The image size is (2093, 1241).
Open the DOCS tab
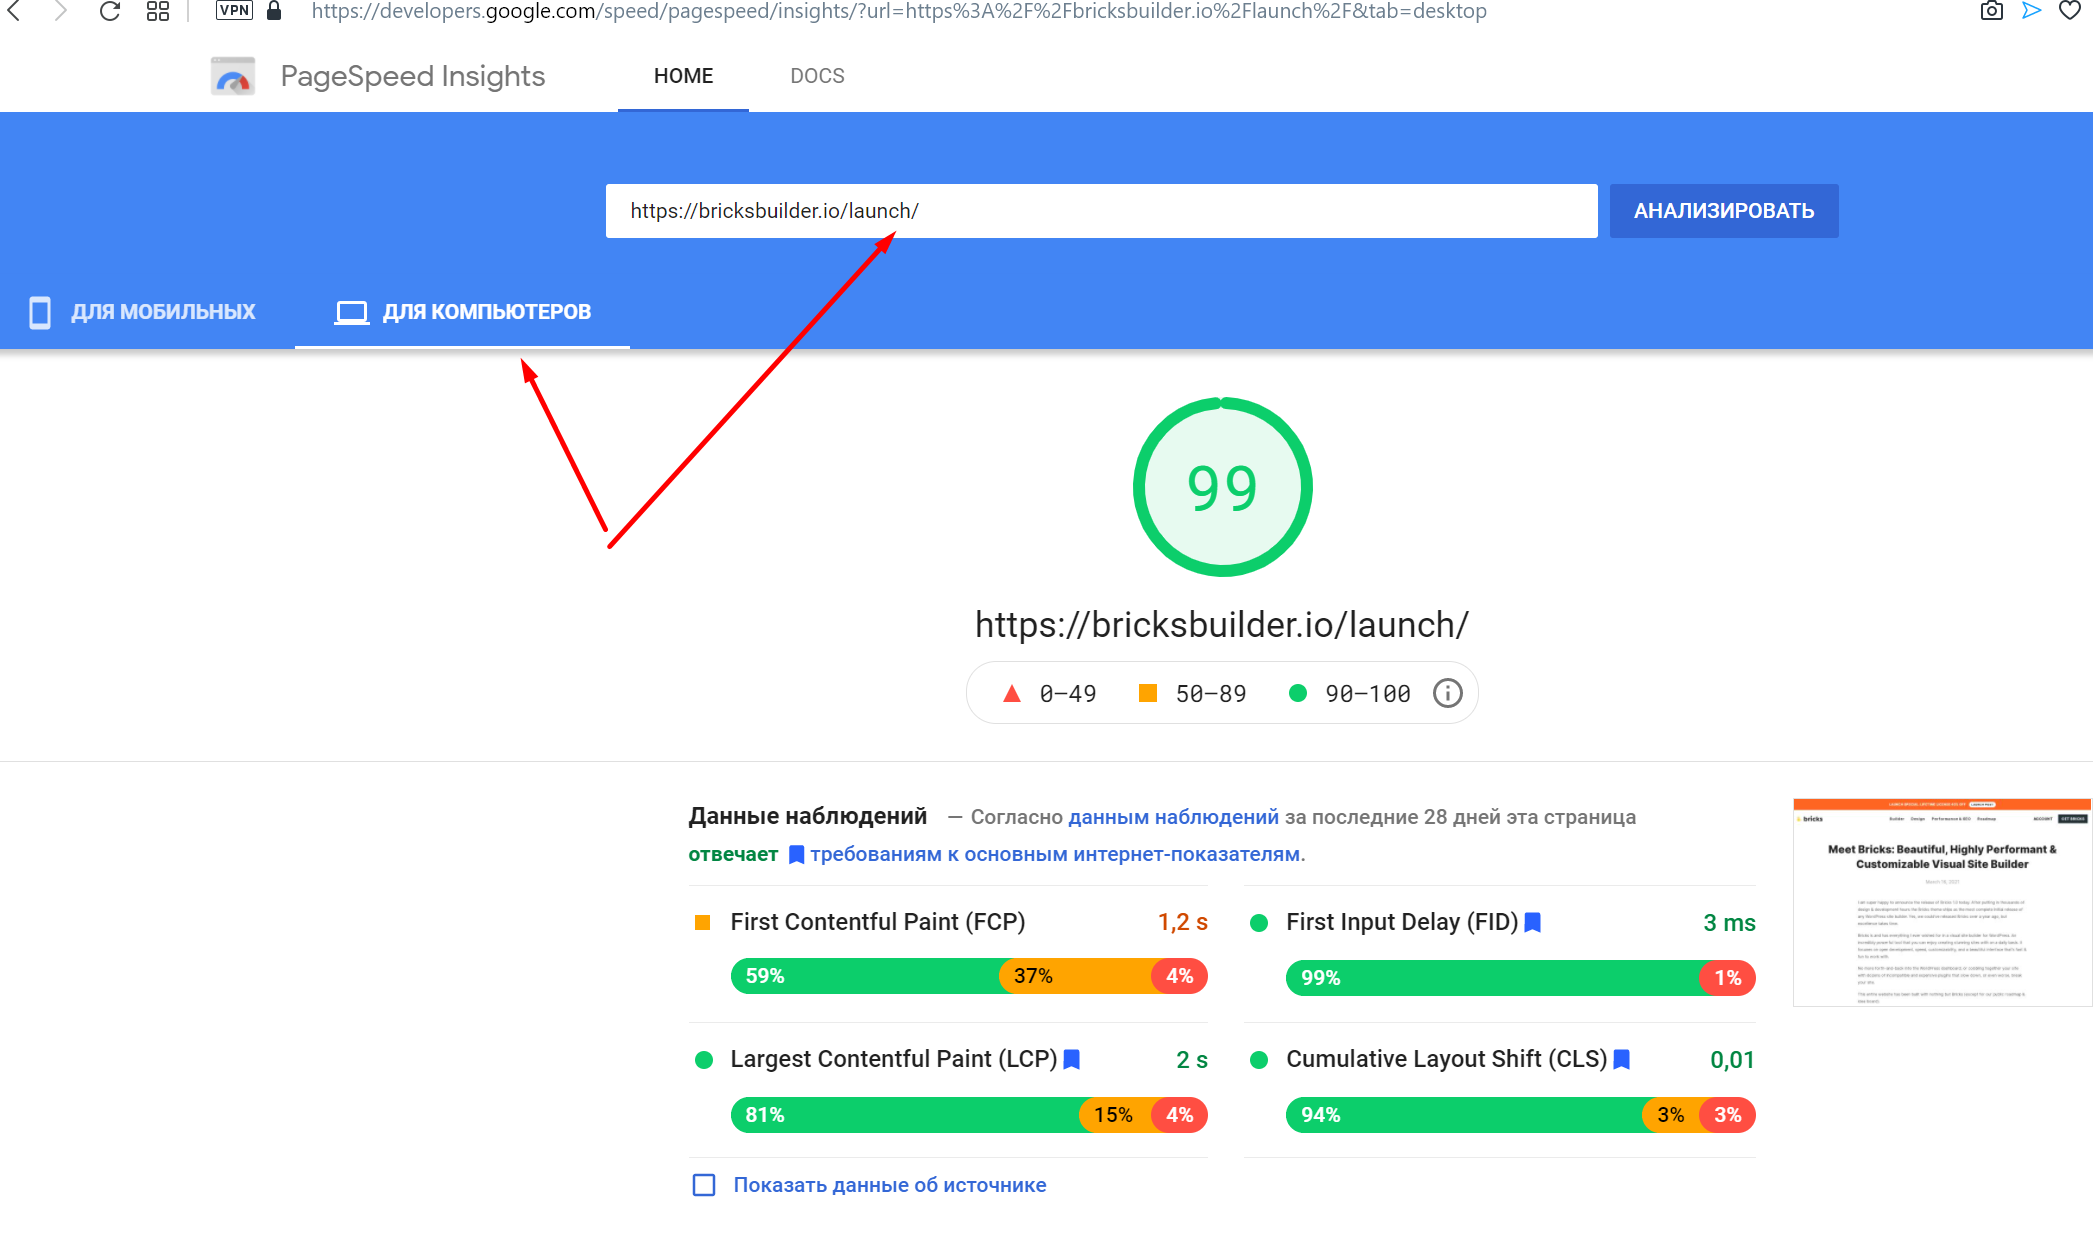point(817,76)
